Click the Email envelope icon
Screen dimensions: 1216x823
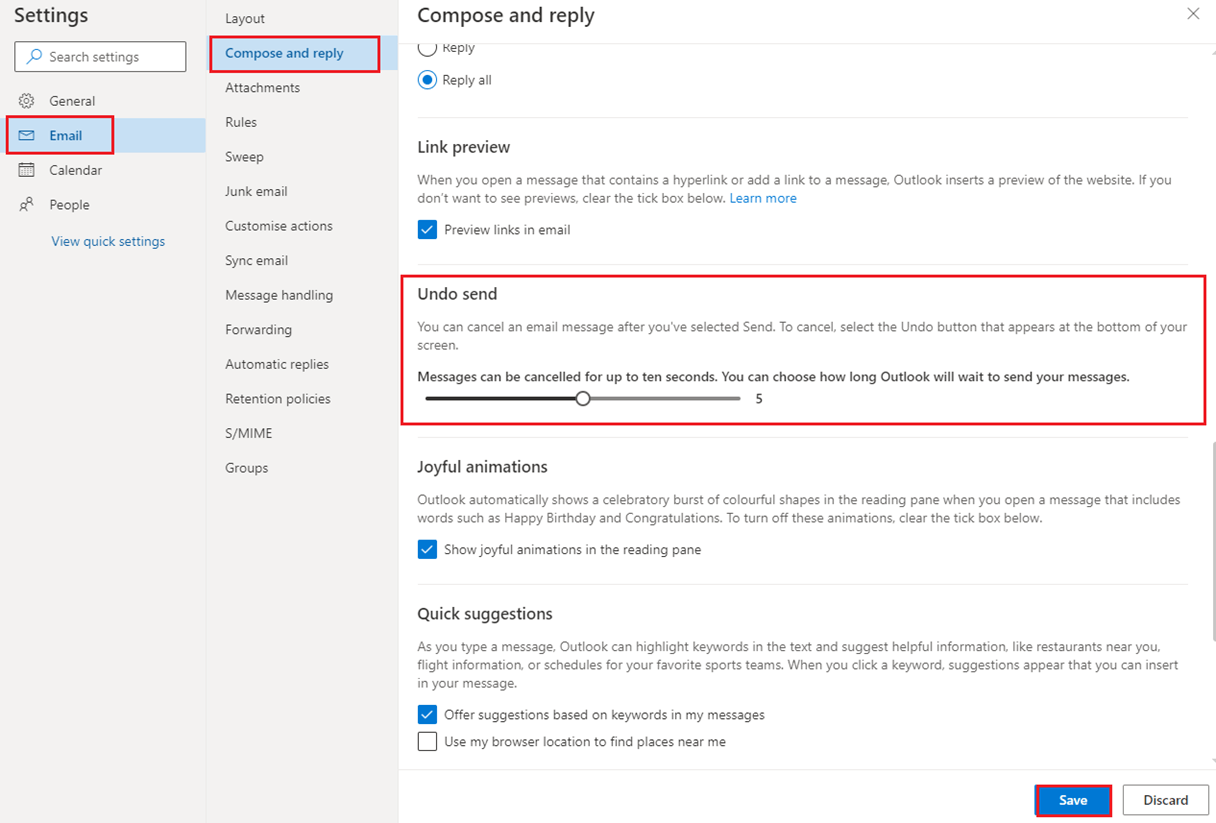[x=27, y=135]
